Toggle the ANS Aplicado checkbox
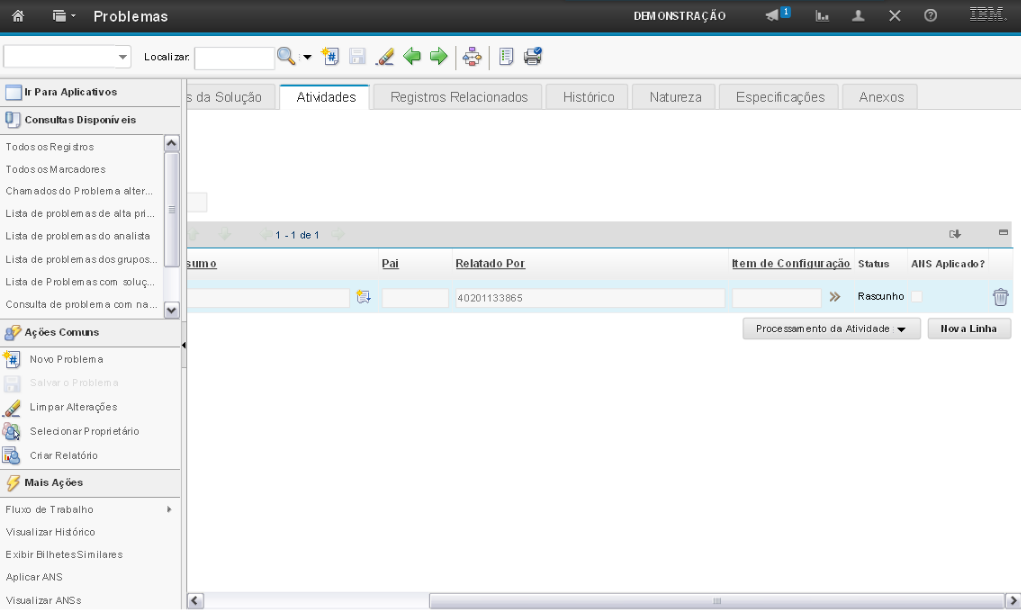 [x=916, y=297]
